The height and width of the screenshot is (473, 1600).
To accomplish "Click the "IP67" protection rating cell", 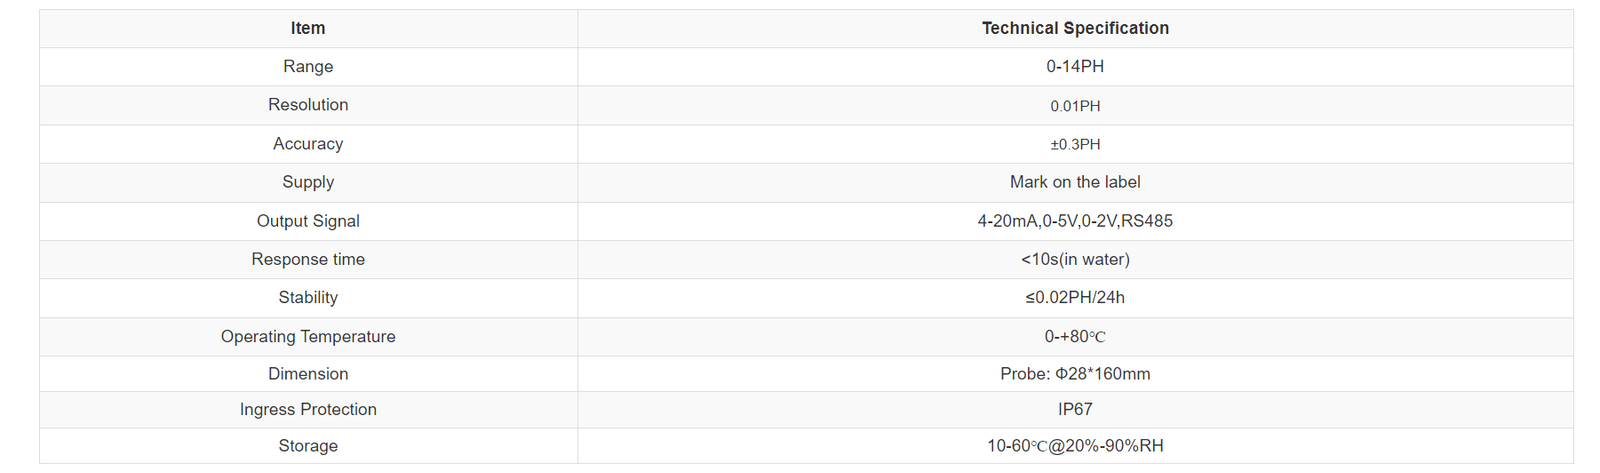I will 1075,409.
